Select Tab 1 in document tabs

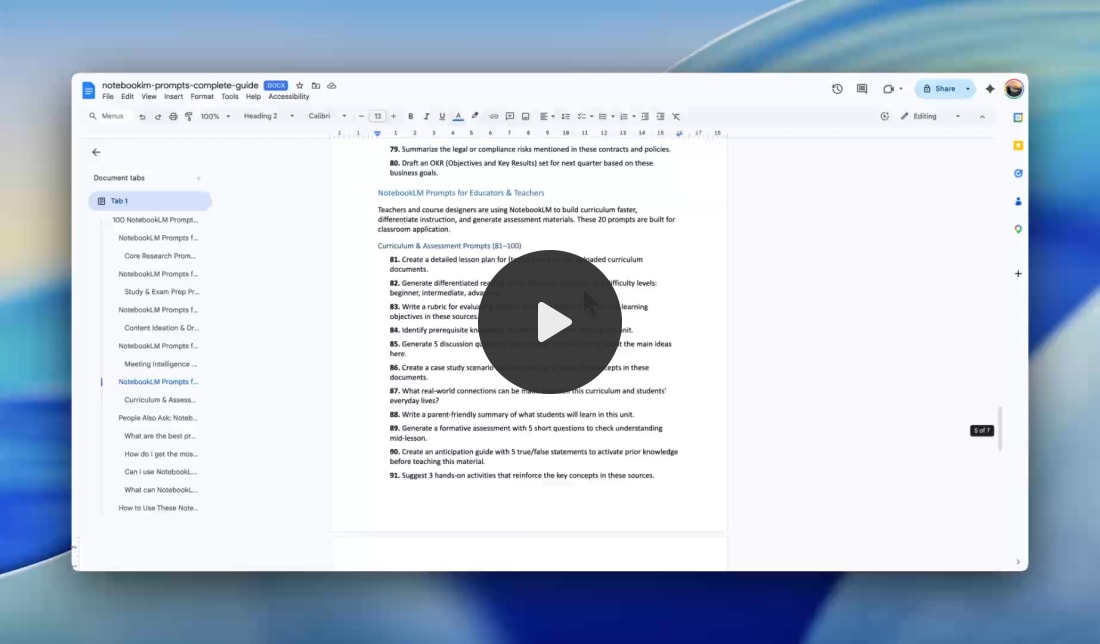(x=149, y=201)
